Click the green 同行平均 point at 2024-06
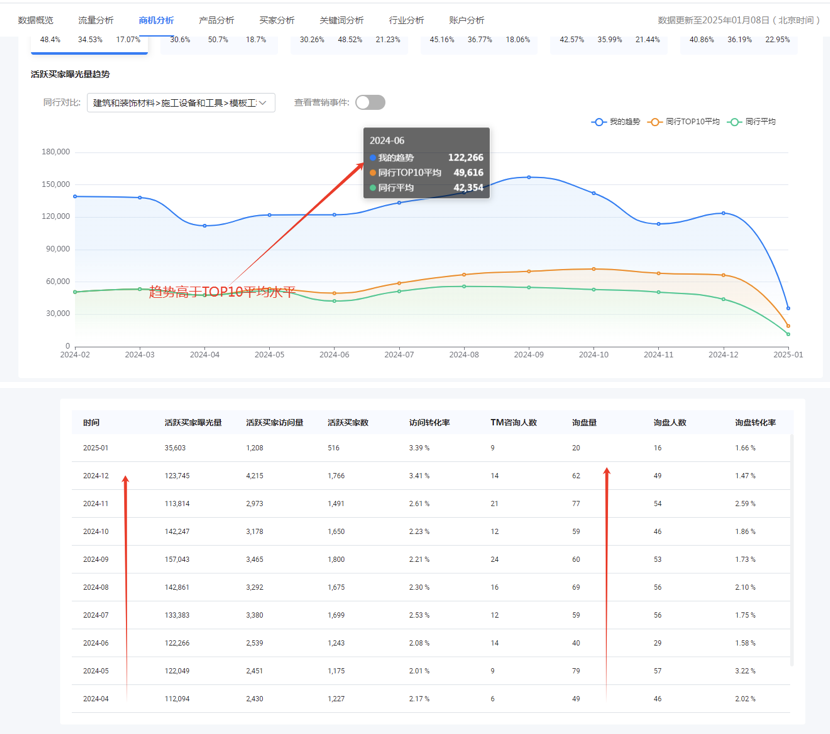Screen dimensions: 830x734 [x=335, y=301]
